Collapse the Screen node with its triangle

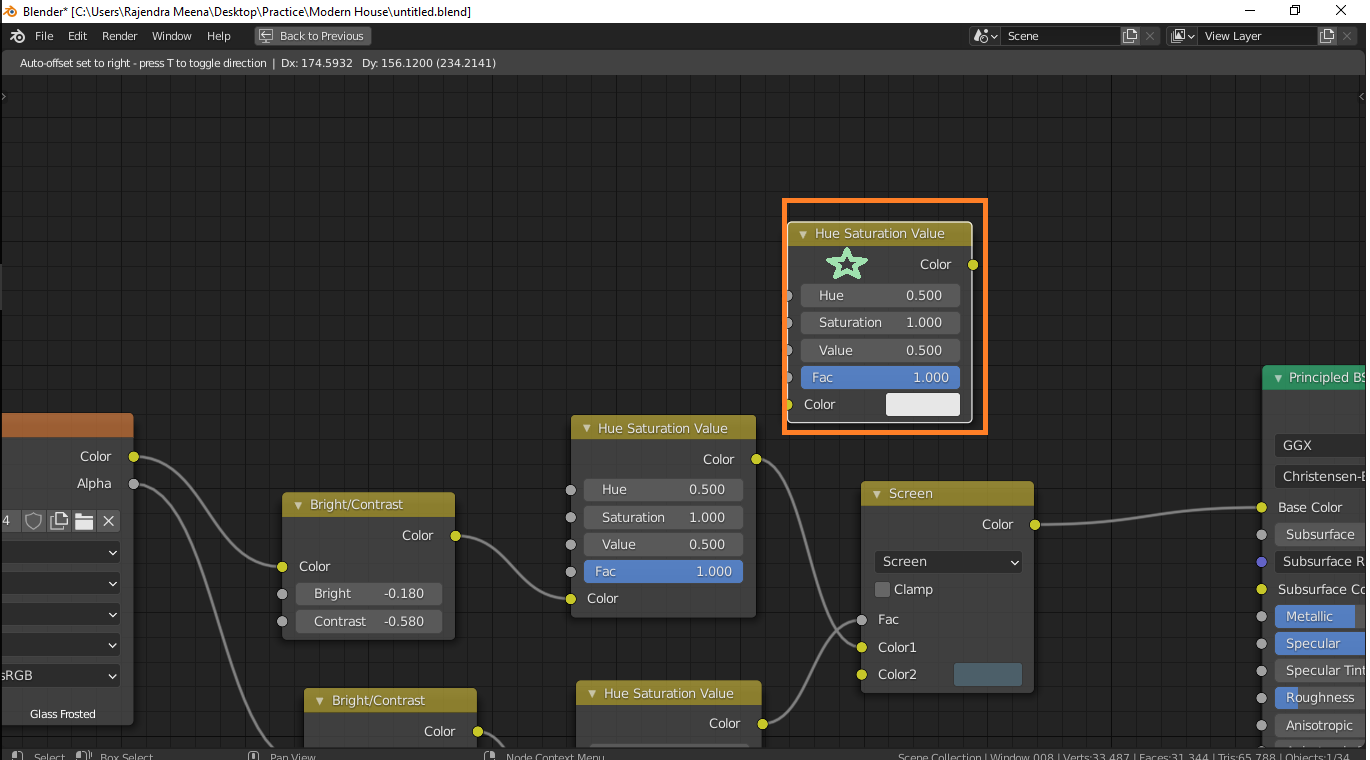click(x=876, y=494)
